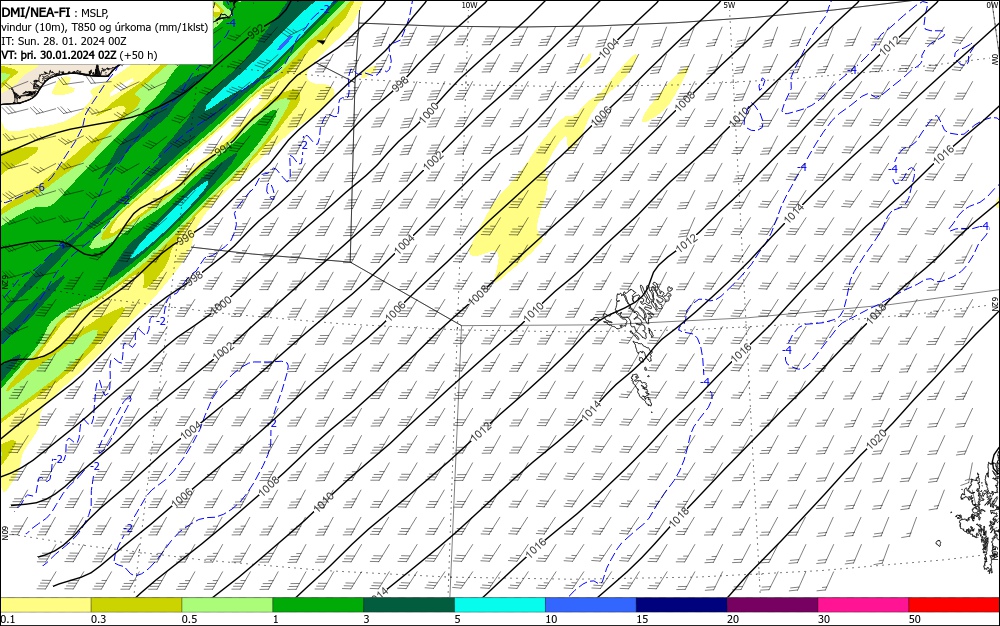Choose the navy 15–20 legend swatch

click(682, 605)
